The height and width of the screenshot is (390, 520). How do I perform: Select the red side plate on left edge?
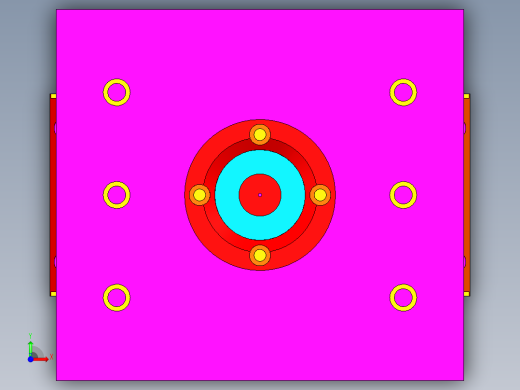(53, 195)
